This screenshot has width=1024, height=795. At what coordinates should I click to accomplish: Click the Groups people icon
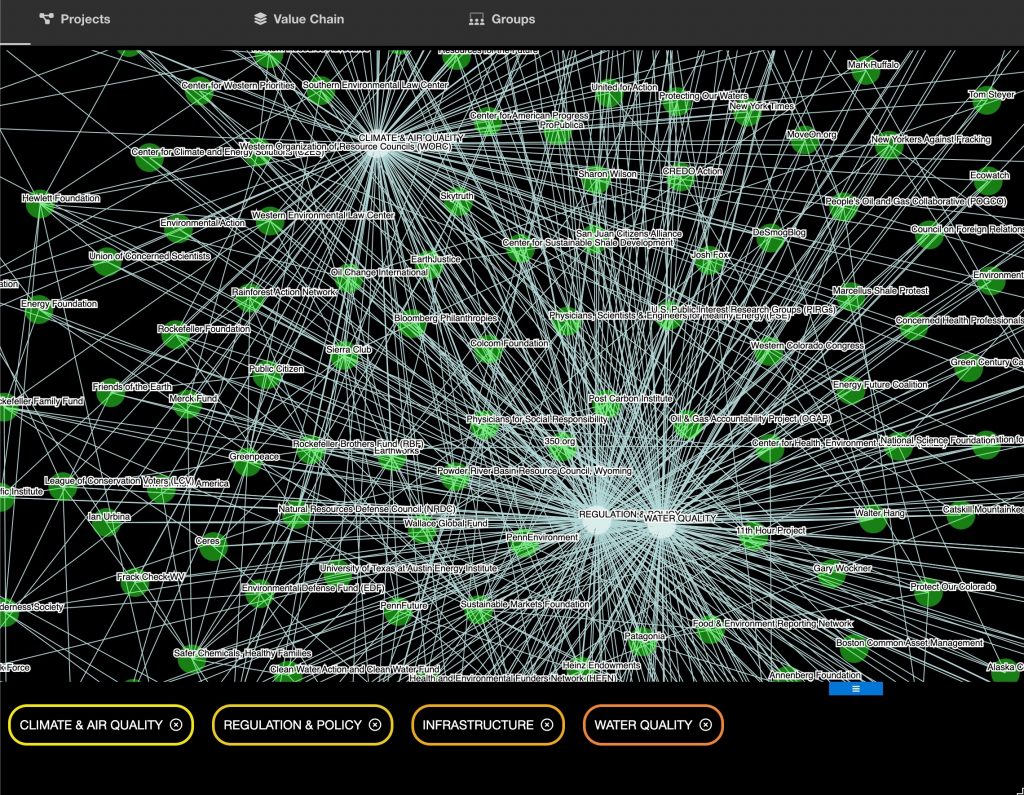[476, 19]
